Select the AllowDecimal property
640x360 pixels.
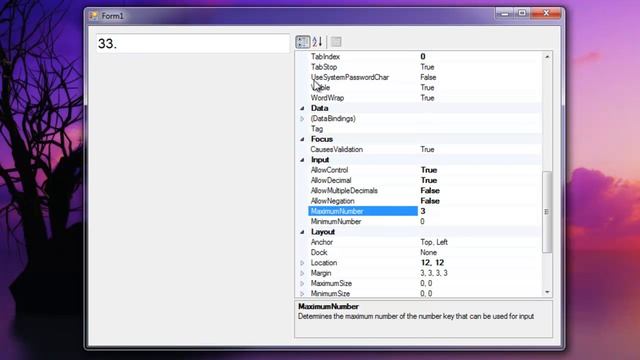tap(331, 180)
